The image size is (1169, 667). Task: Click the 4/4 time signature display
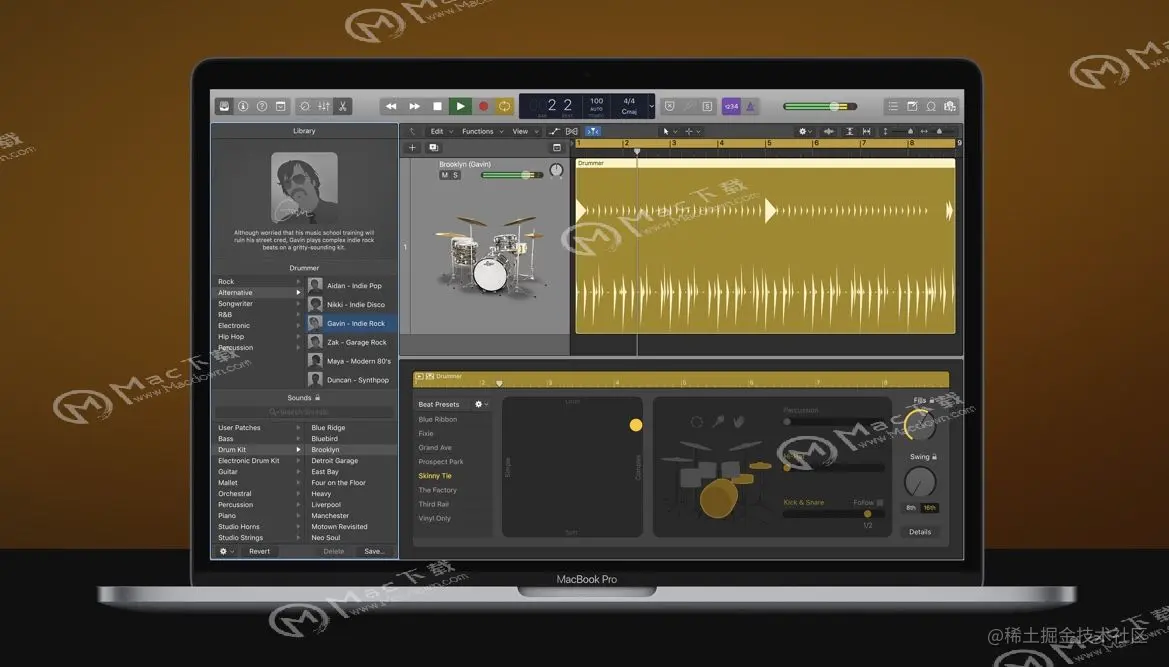(x=629, y=101)
